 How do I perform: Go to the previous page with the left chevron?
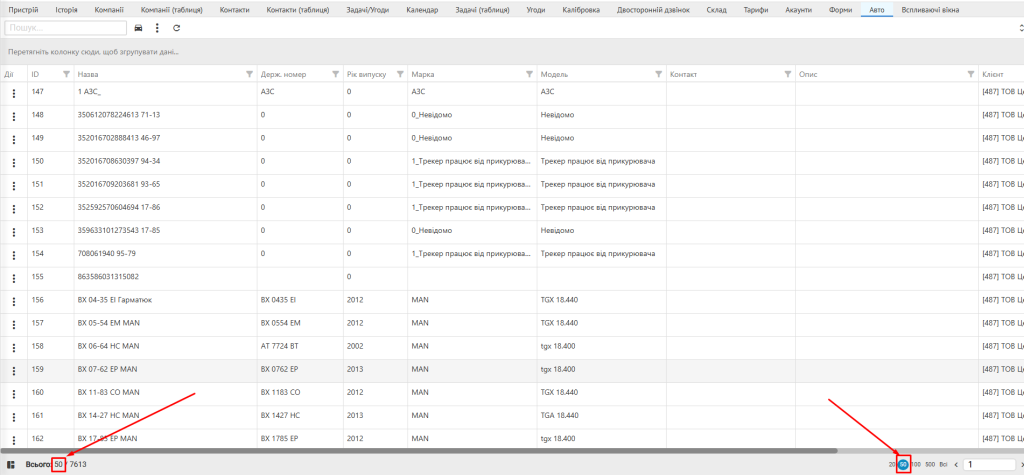coord(956,465)
